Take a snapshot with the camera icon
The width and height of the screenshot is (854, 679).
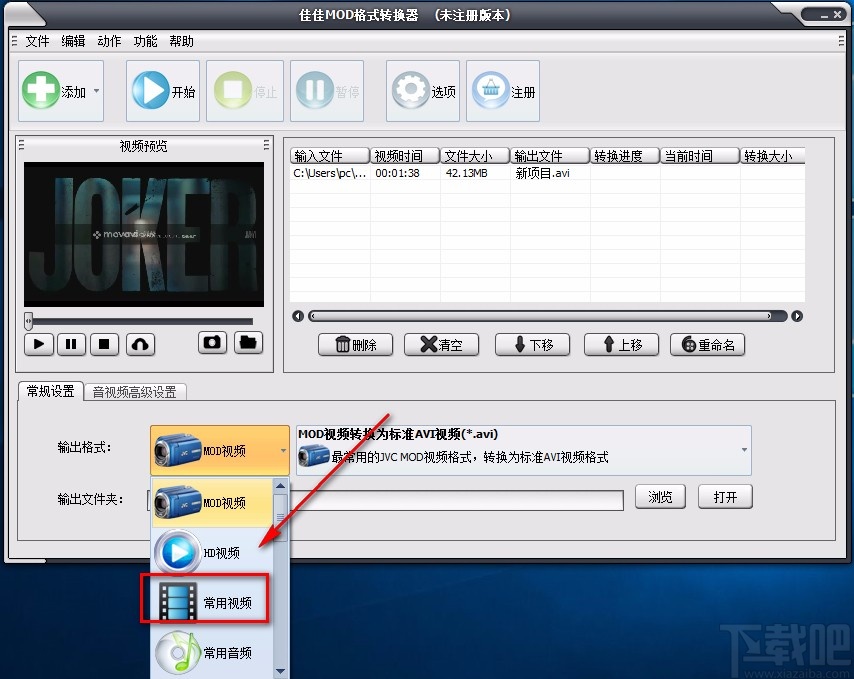click(212, 342)
